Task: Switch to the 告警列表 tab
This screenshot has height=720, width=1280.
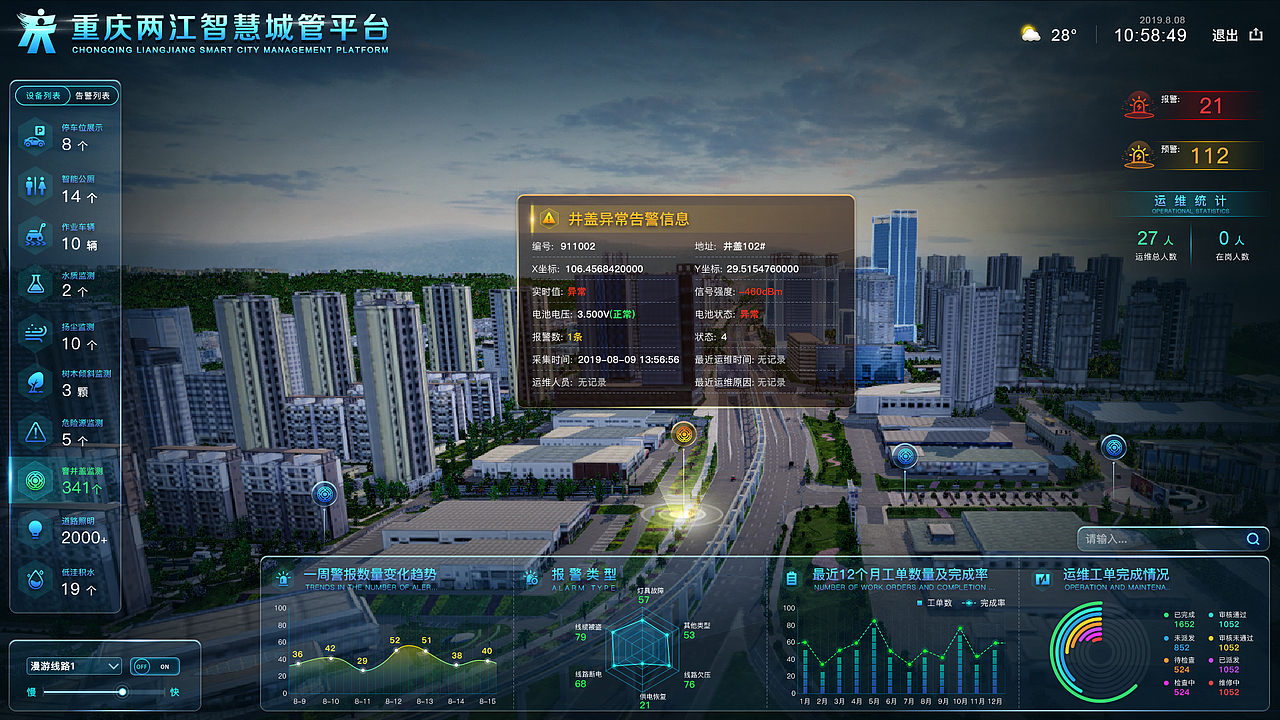Action: [93, 96]
